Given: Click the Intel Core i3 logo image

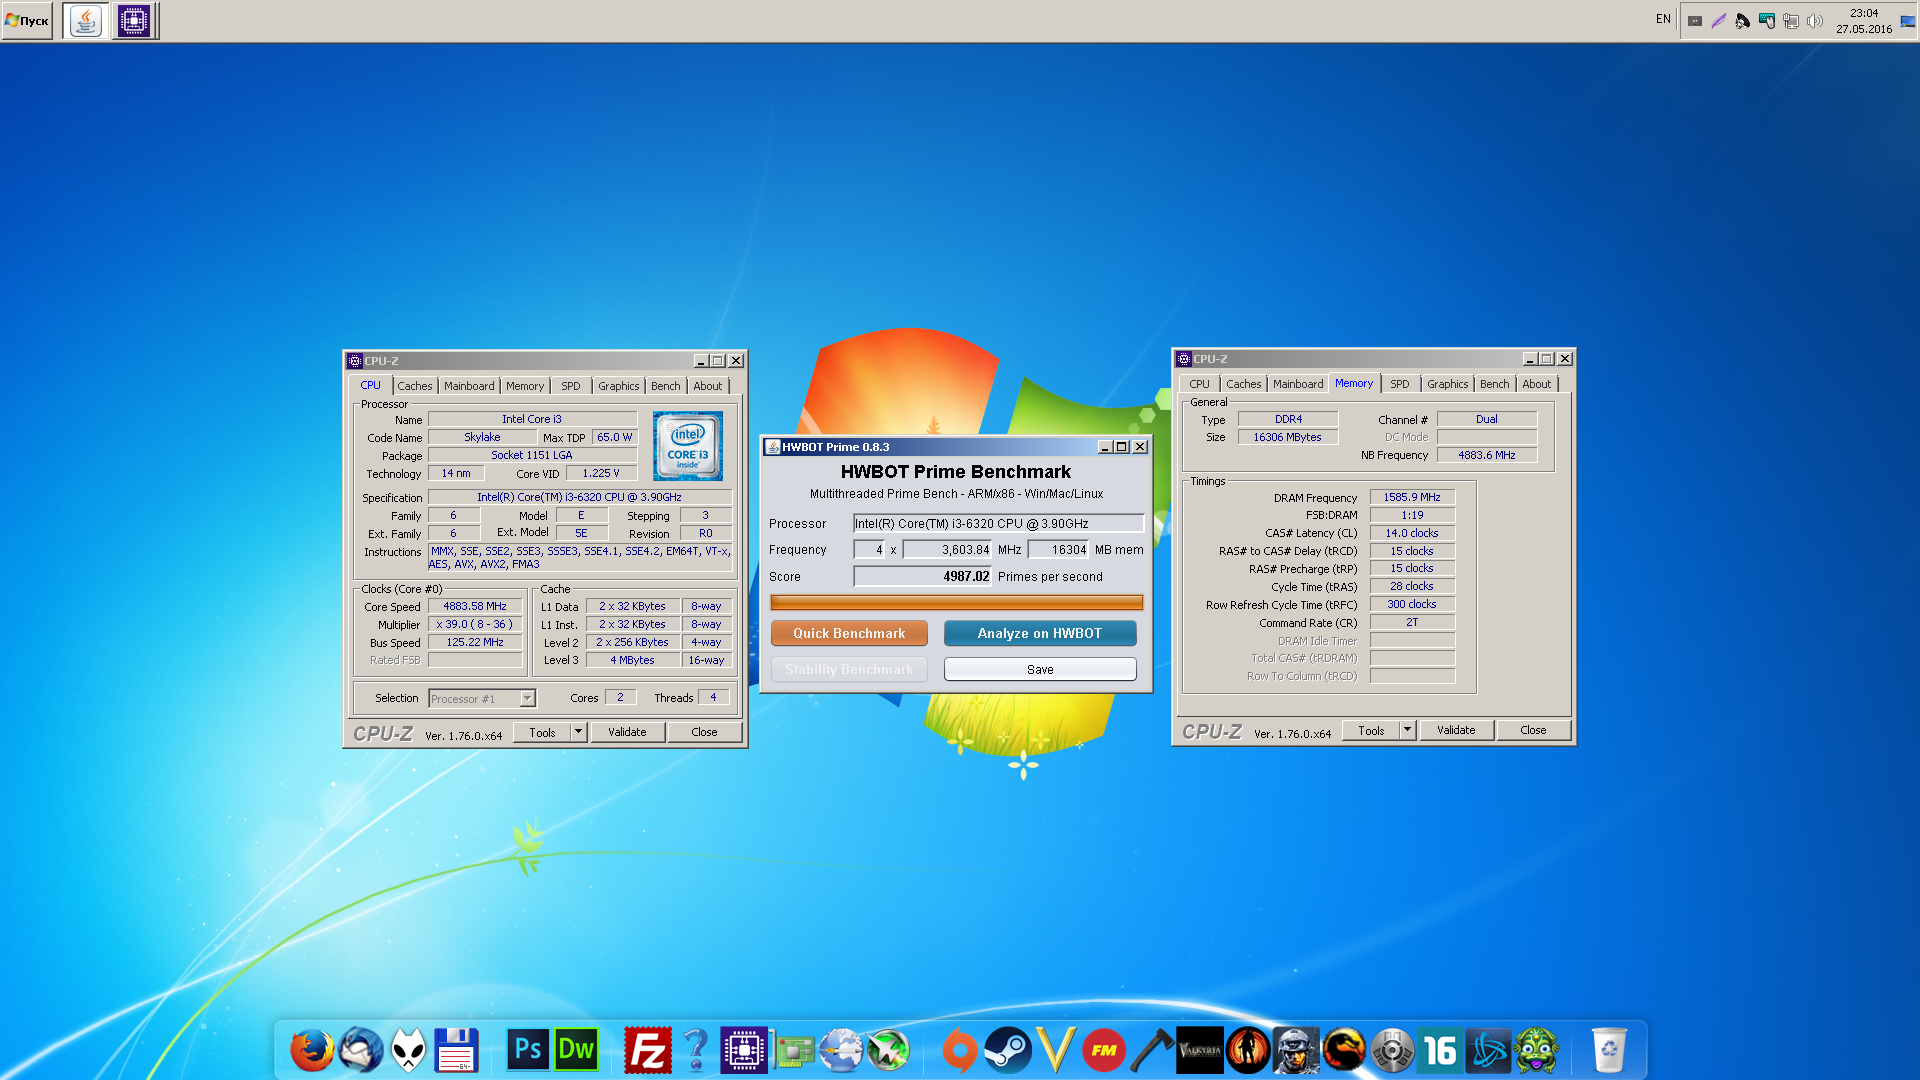Looking at the screenshot, I should [x=688, y=446].
